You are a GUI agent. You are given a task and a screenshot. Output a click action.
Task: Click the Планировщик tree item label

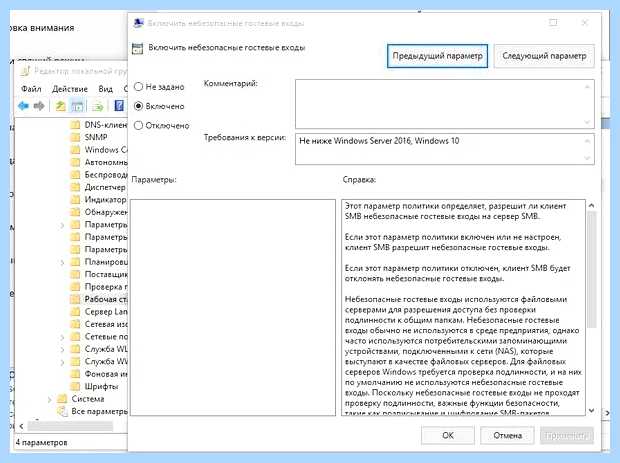pyautogui.click(x=106, y=262)
